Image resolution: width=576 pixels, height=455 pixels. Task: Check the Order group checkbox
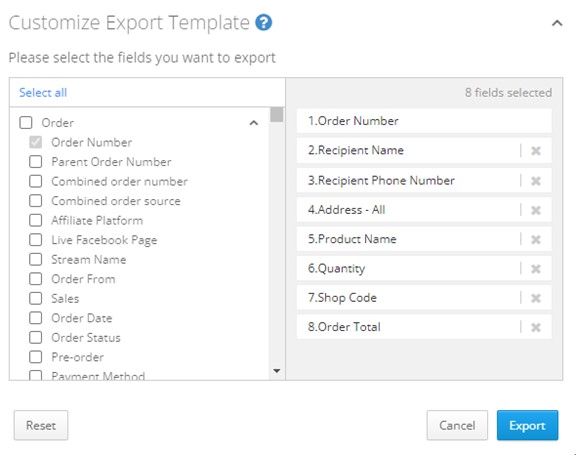(26, 122)
